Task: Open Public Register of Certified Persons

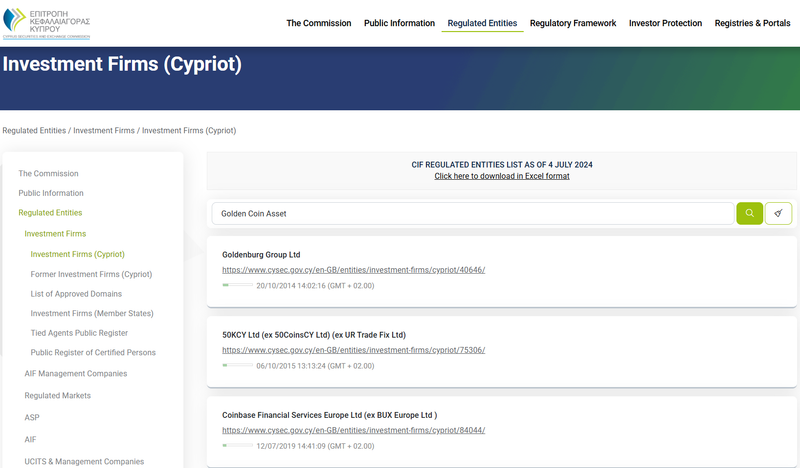Action: click(x=93, y=353)
